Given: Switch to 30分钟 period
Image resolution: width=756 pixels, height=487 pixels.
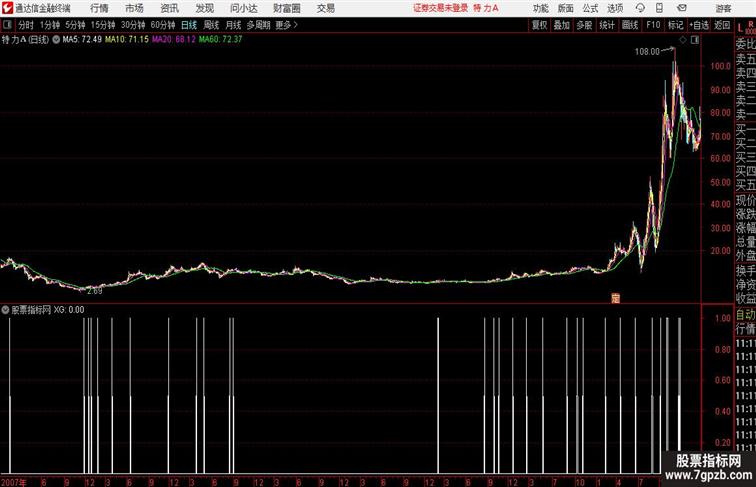Looking at the screenshot, I should pyautogui.click(x=133, y=25).
